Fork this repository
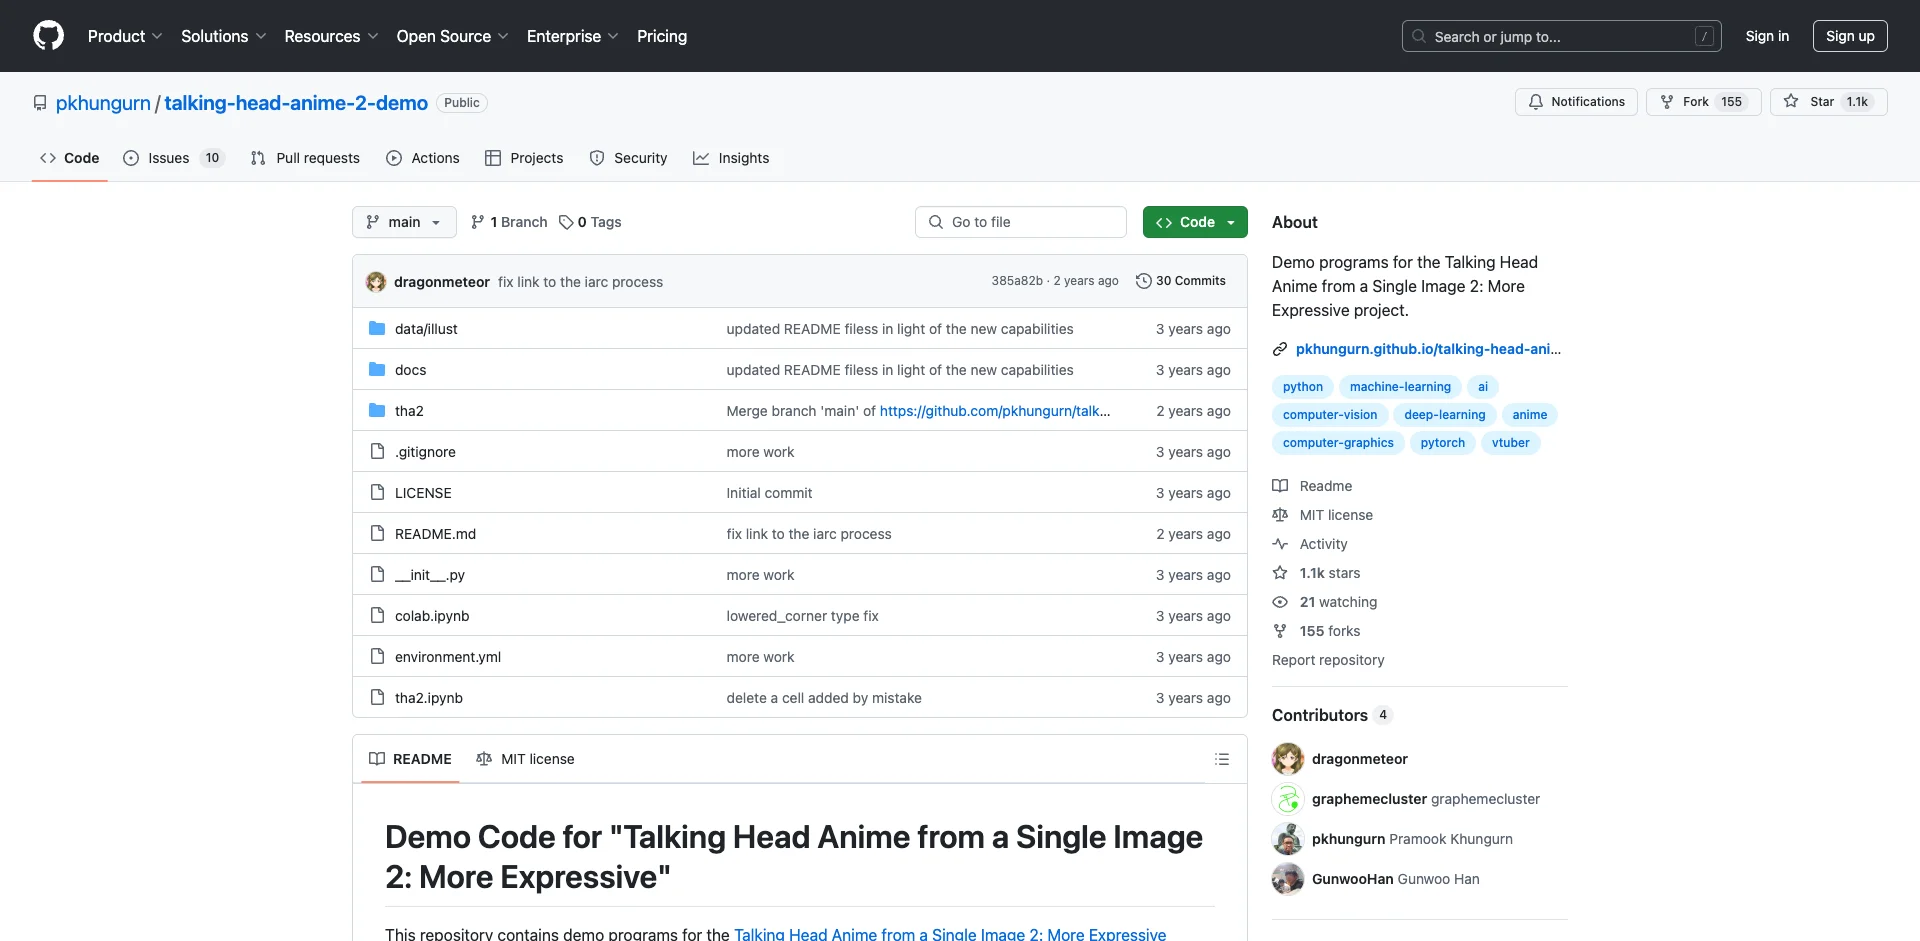Screen dimensions: 1920x941 (x=1703, y=102)
